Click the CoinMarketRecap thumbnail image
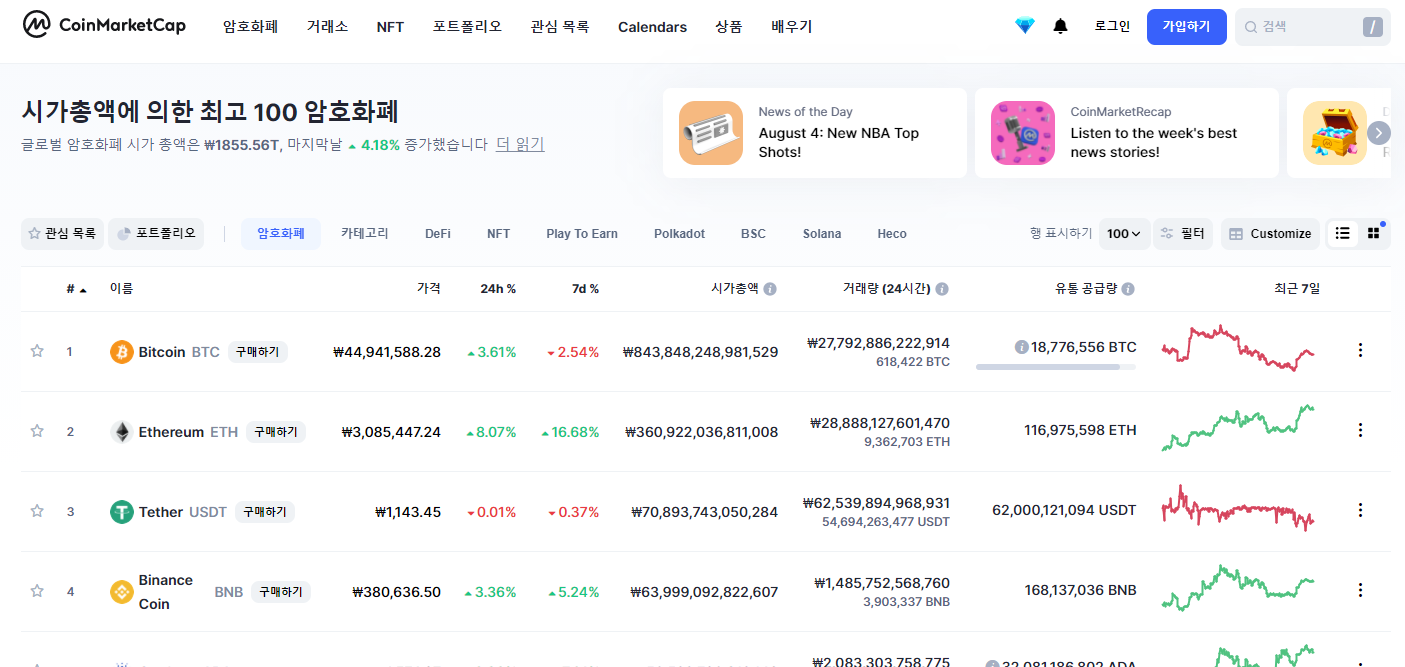The image size is (1405, 667). [1023, 133]
